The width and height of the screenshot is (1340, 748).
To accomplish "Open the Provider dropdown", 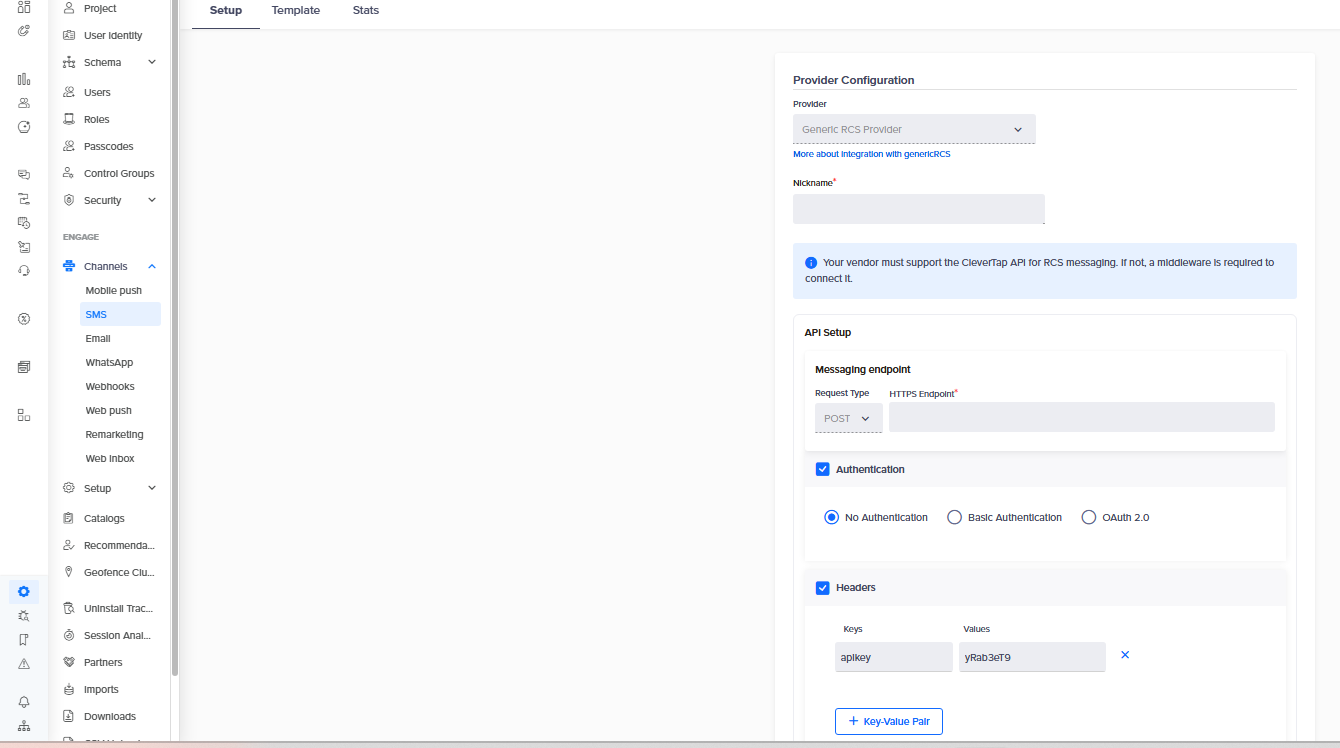I will (x=914, y=129).
